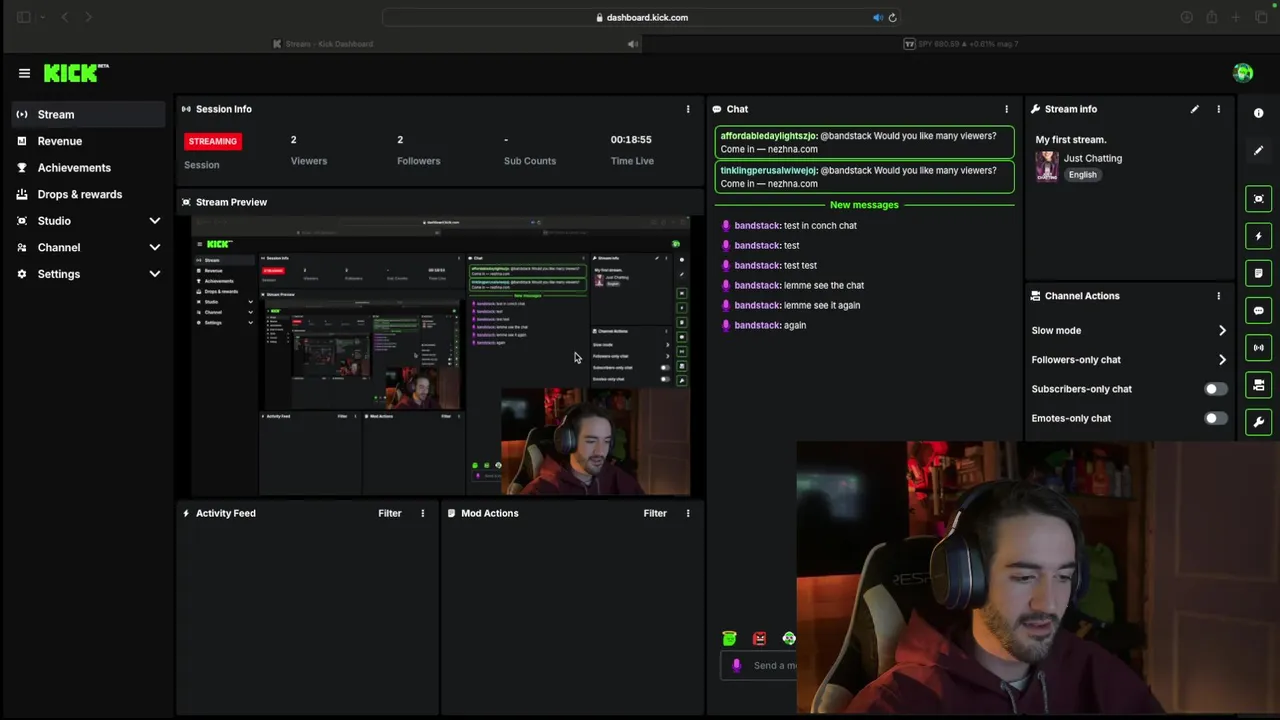The image size is (1280, 720).
Task: Mute audio via address bar speaker icon
Action: pyautogui.click(x=877, y=17)
